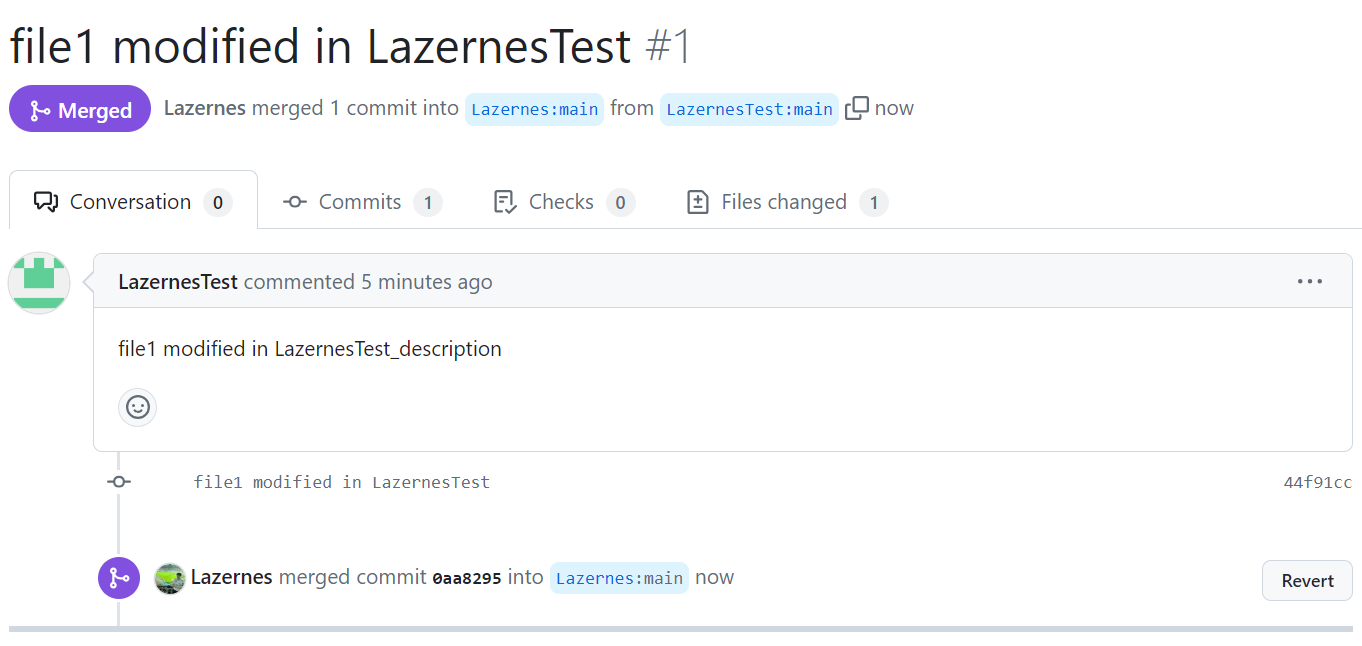Copy head branch name with copy icon

pos(857,108)
